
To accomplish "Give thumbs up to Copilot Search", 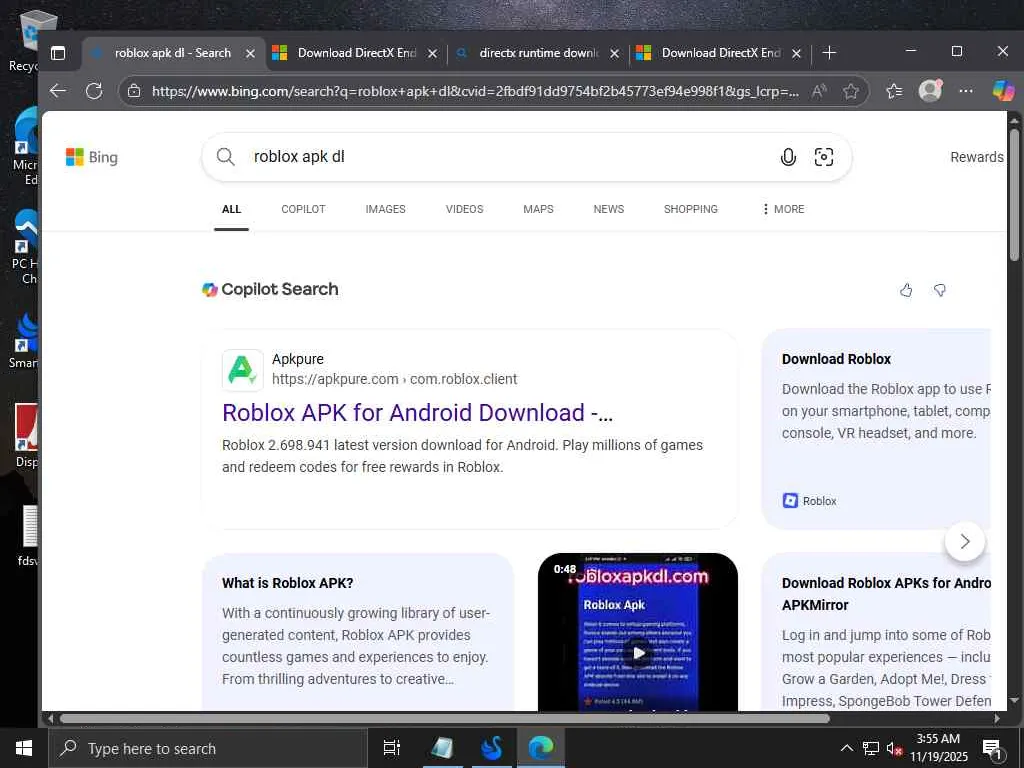I will (906, 290).
